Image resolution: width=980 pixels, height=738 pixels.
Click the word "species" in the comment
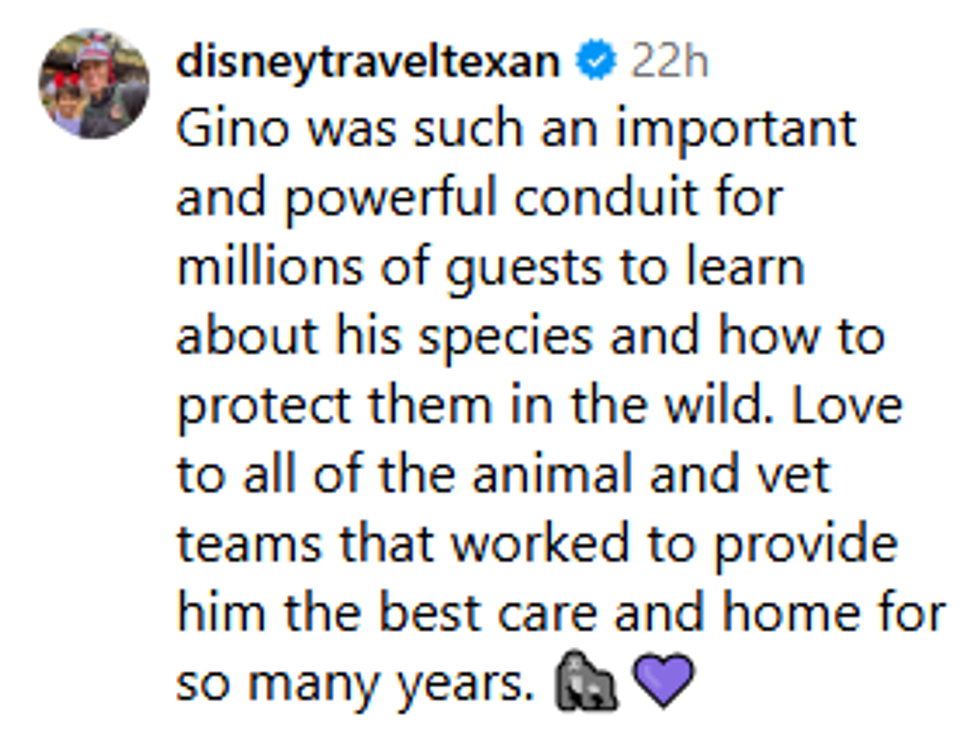click(507, 338)
